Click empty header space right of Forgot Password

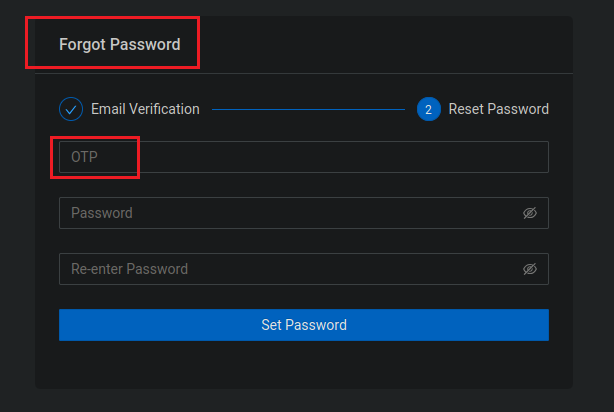(380, 45)
